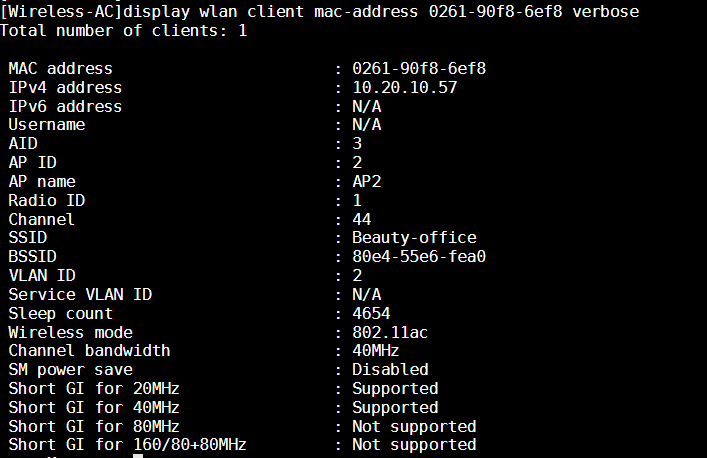Viewport: 707px width, 458px height.
Task: Click the IPv6 address label
Action: click(65, 106)
